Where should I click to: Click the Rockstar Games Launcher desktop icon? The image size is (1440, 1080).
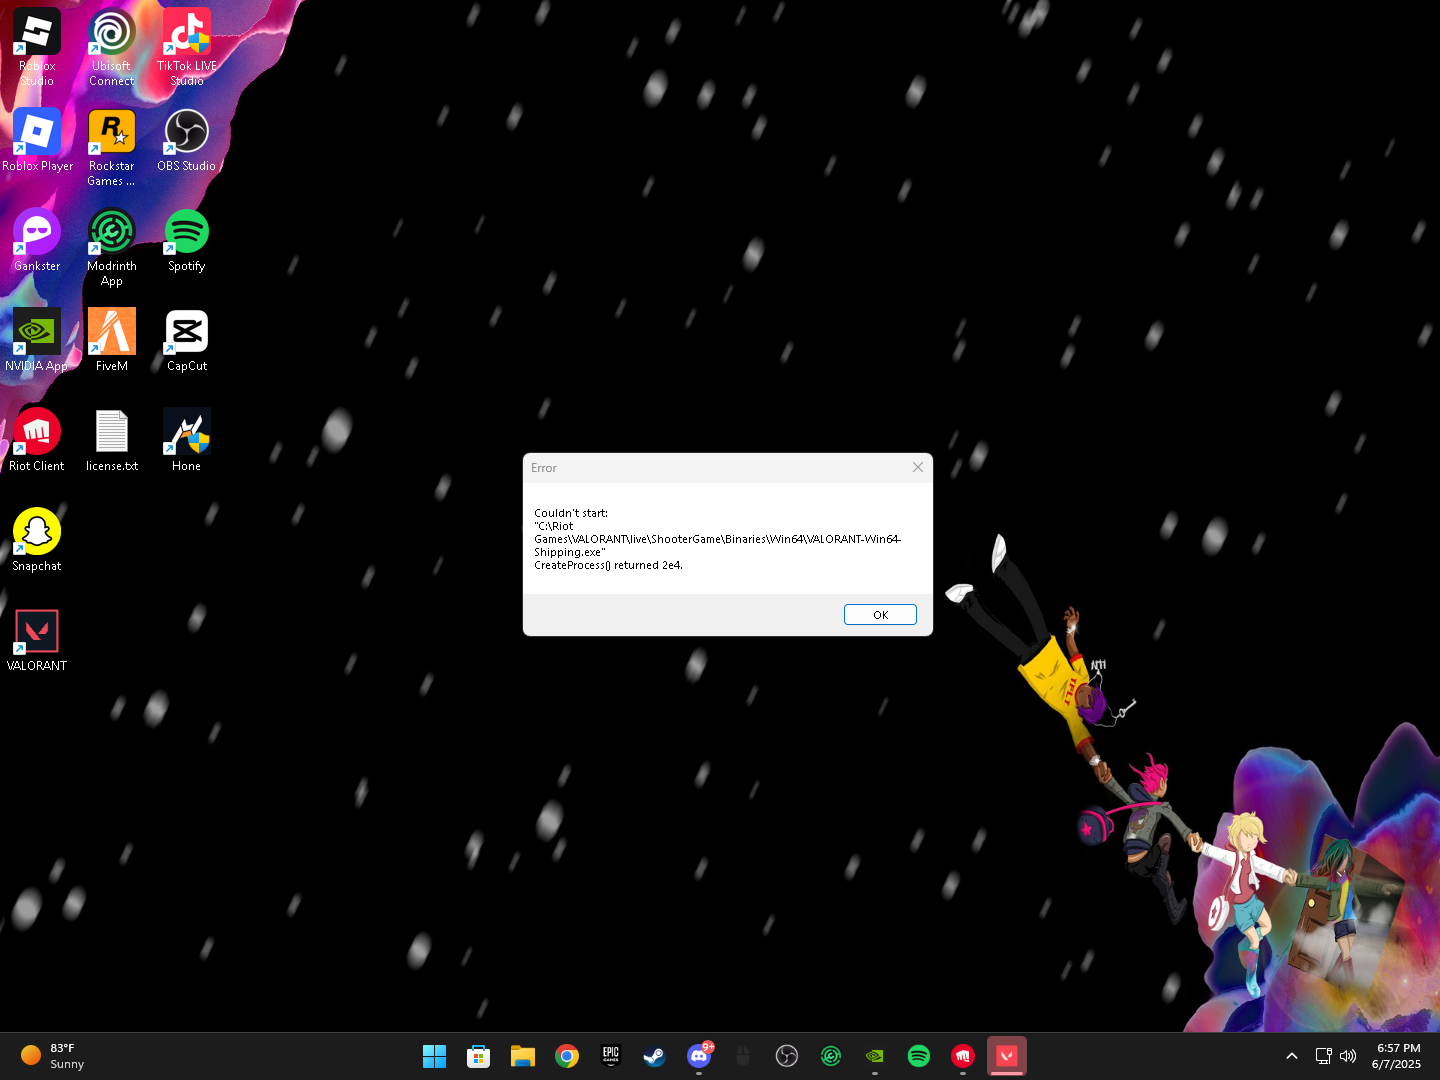(112, 147)
